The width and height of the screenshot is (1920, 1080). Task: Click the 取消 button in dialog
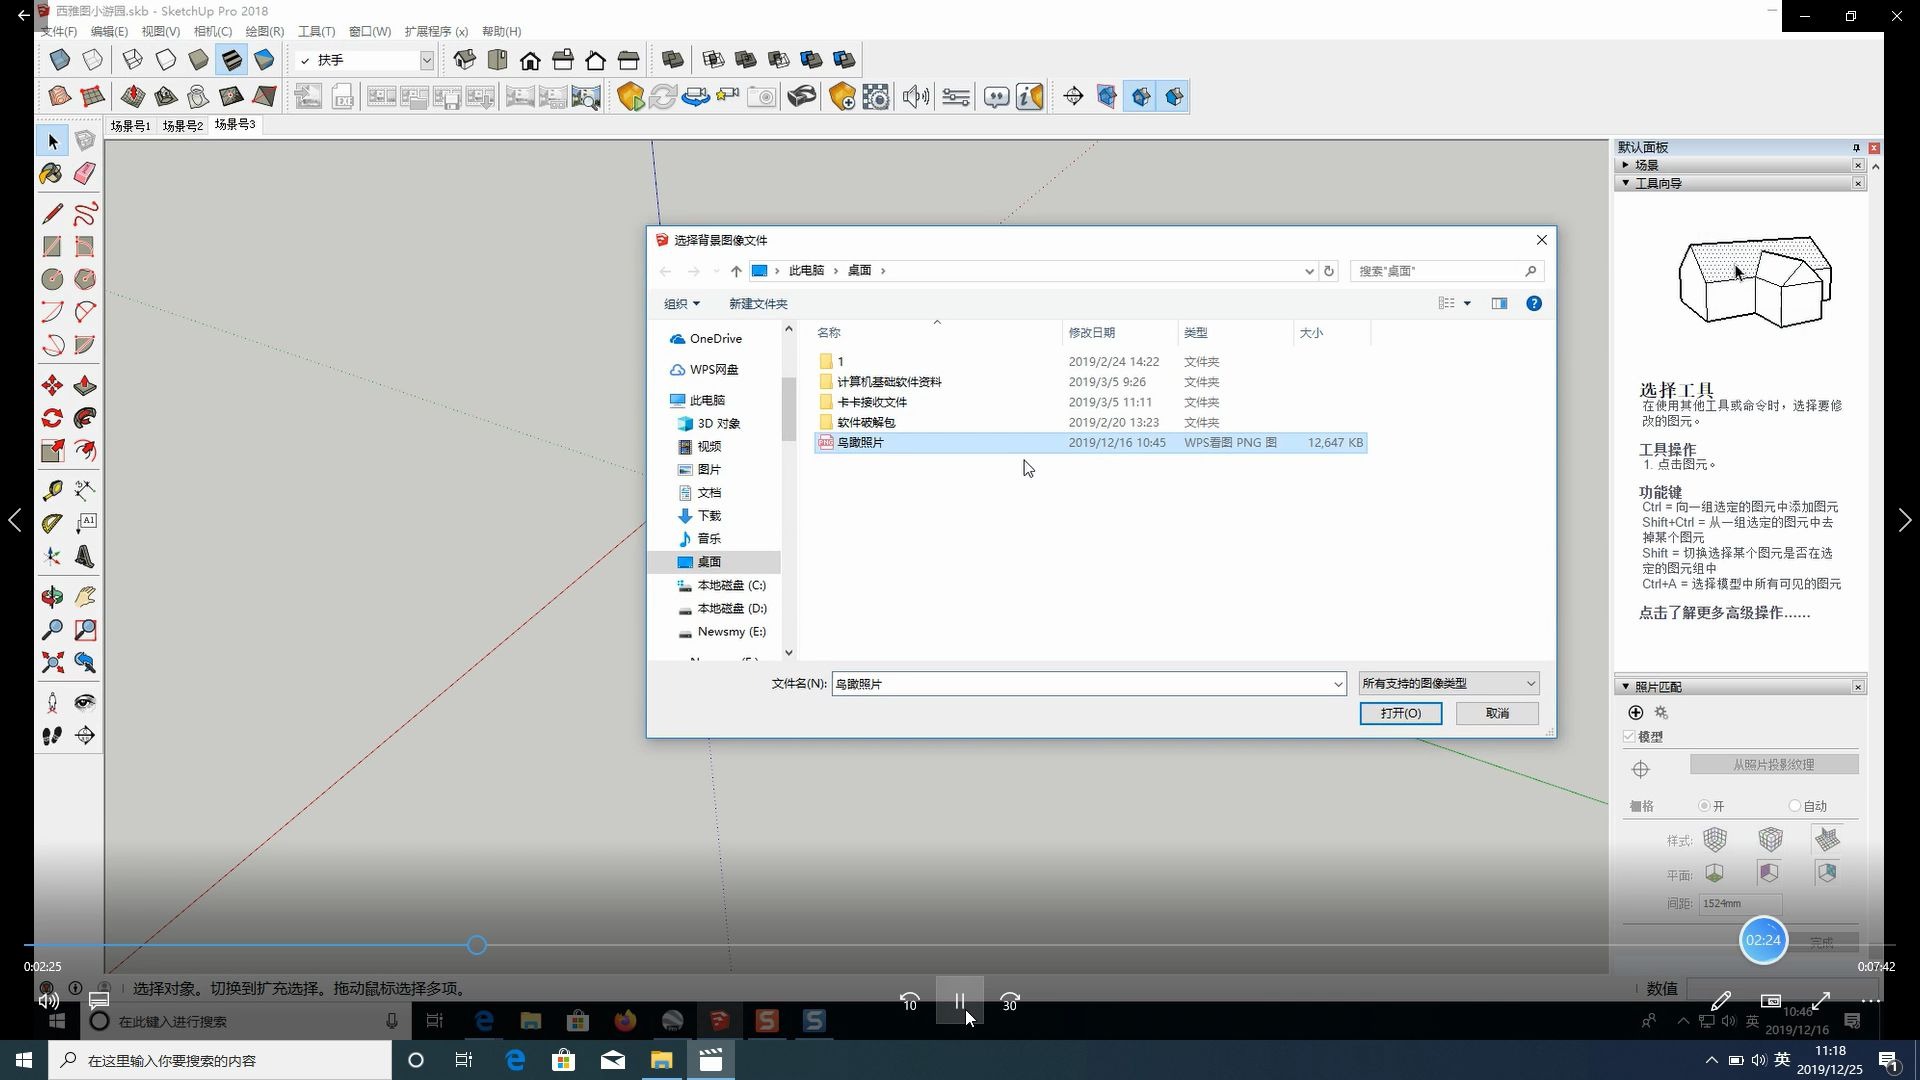(x=1497, y=713)
